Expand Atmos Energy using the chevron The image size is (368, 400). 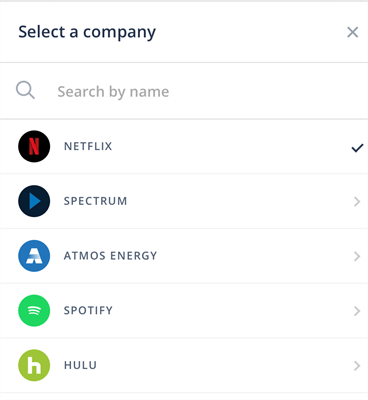tap(357, 256)
